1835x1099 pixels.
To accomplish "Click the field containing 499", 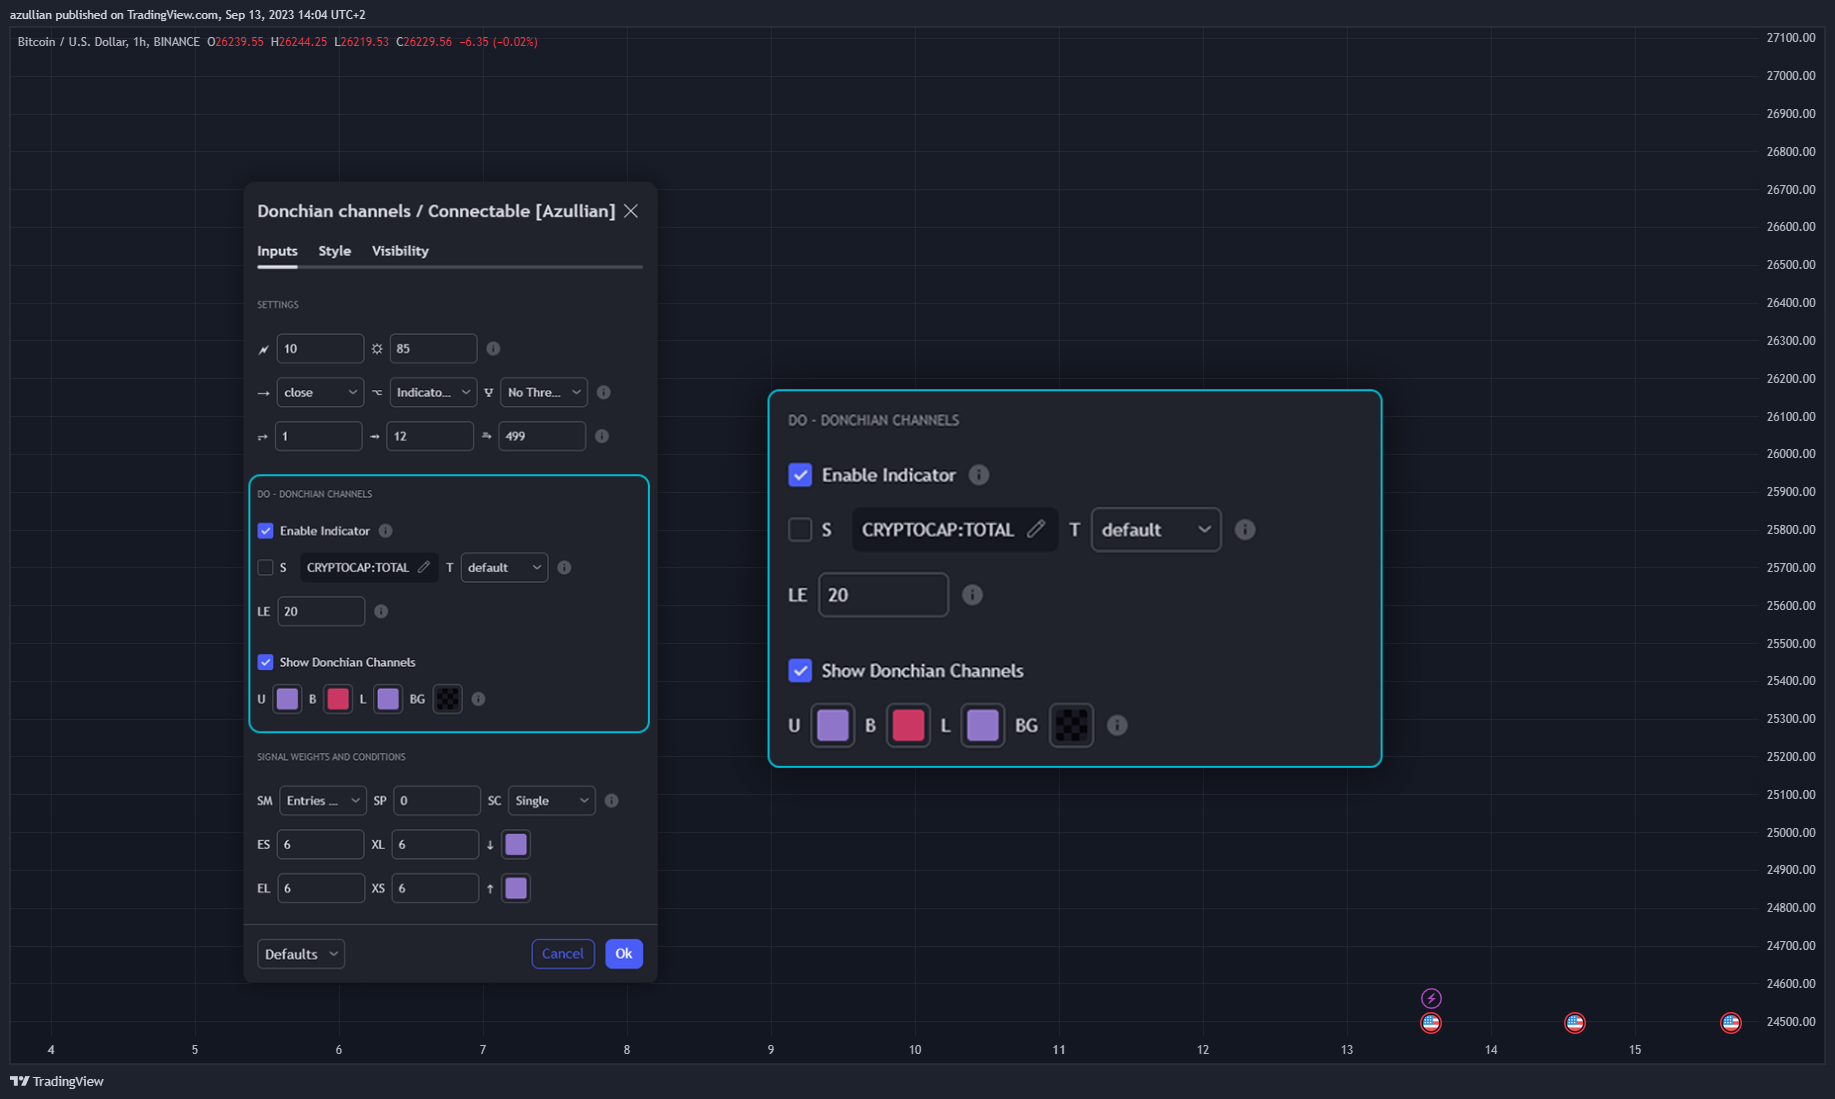I will coord(542,436).
